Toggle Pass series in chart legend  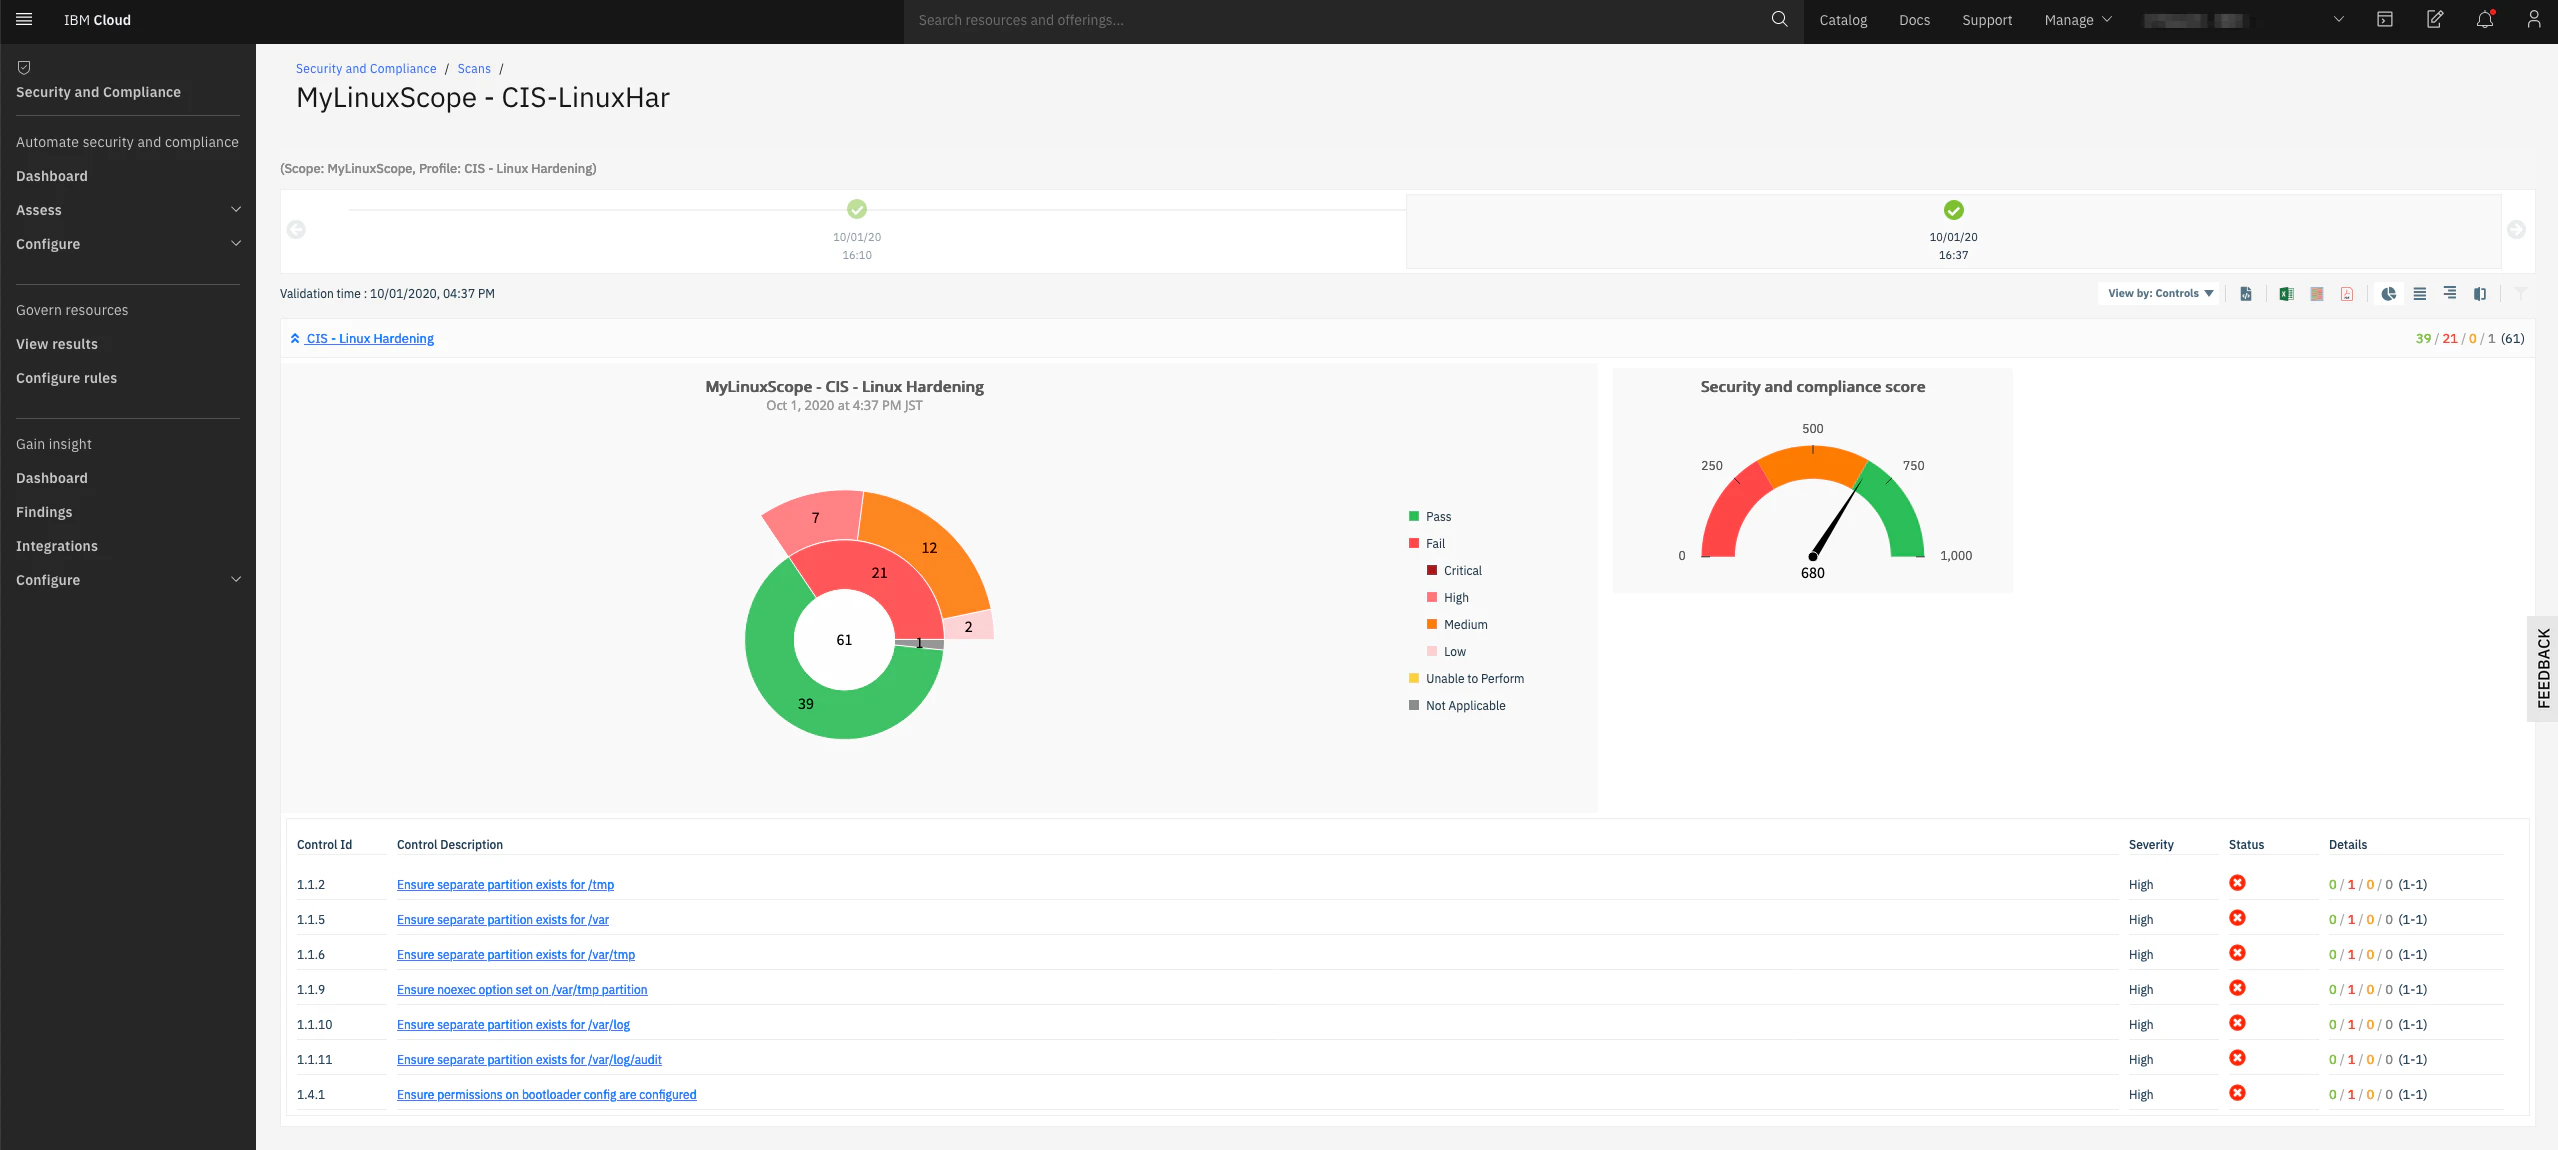[1430, 517]
